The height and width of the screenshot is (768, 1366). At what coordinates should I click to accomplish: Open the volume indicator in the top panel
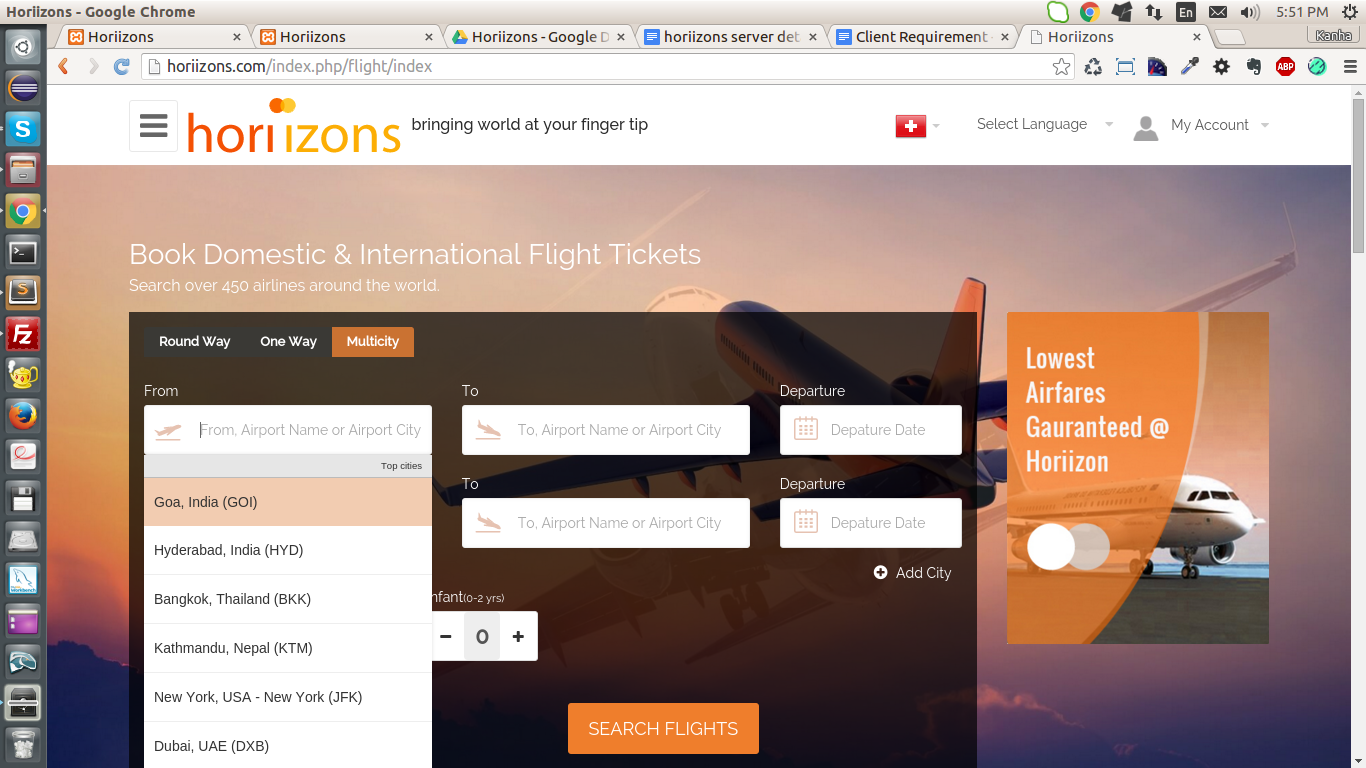(1250, 12)
